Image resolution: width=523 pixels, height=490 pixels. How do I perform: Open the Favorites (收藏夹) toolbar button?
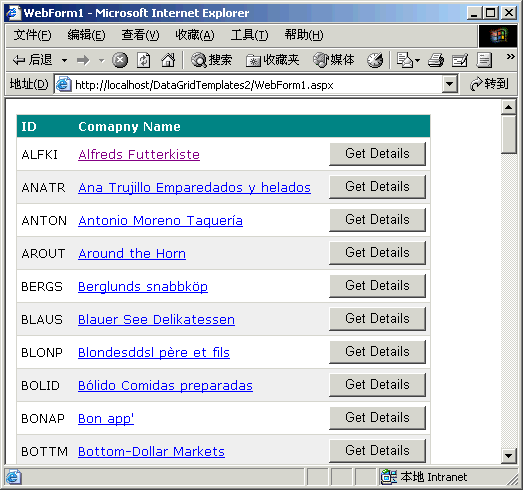(x=273, y=60)
